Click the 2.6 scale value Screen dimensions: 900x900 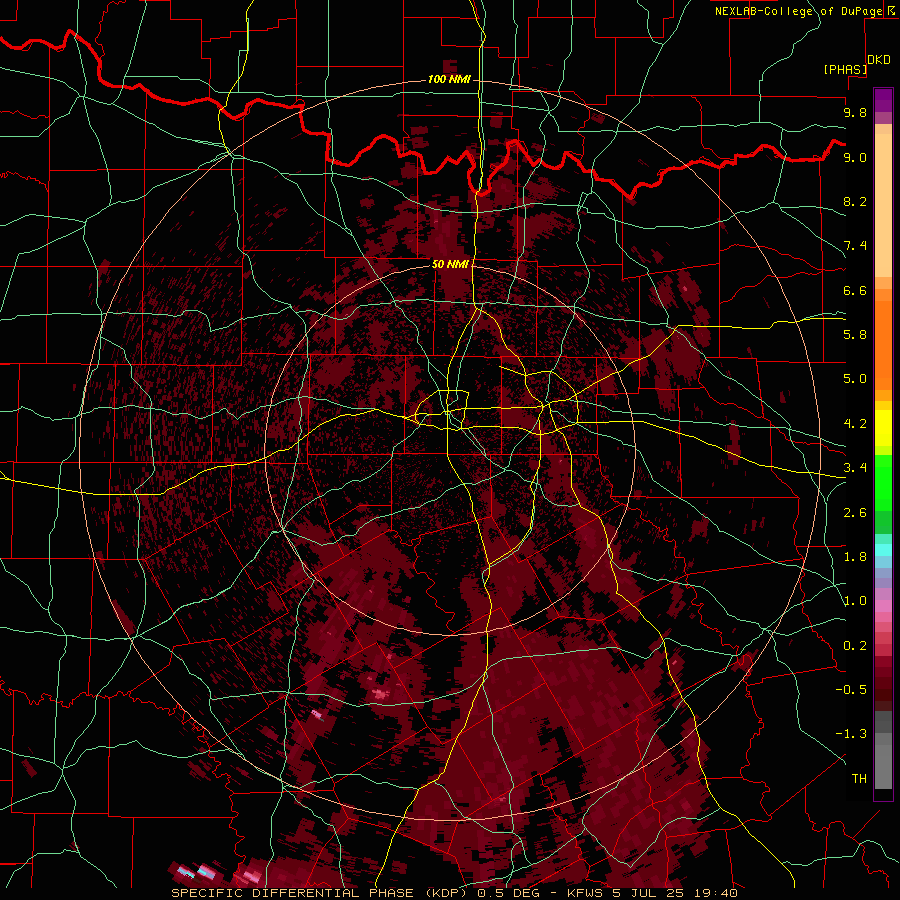point(855,513)
